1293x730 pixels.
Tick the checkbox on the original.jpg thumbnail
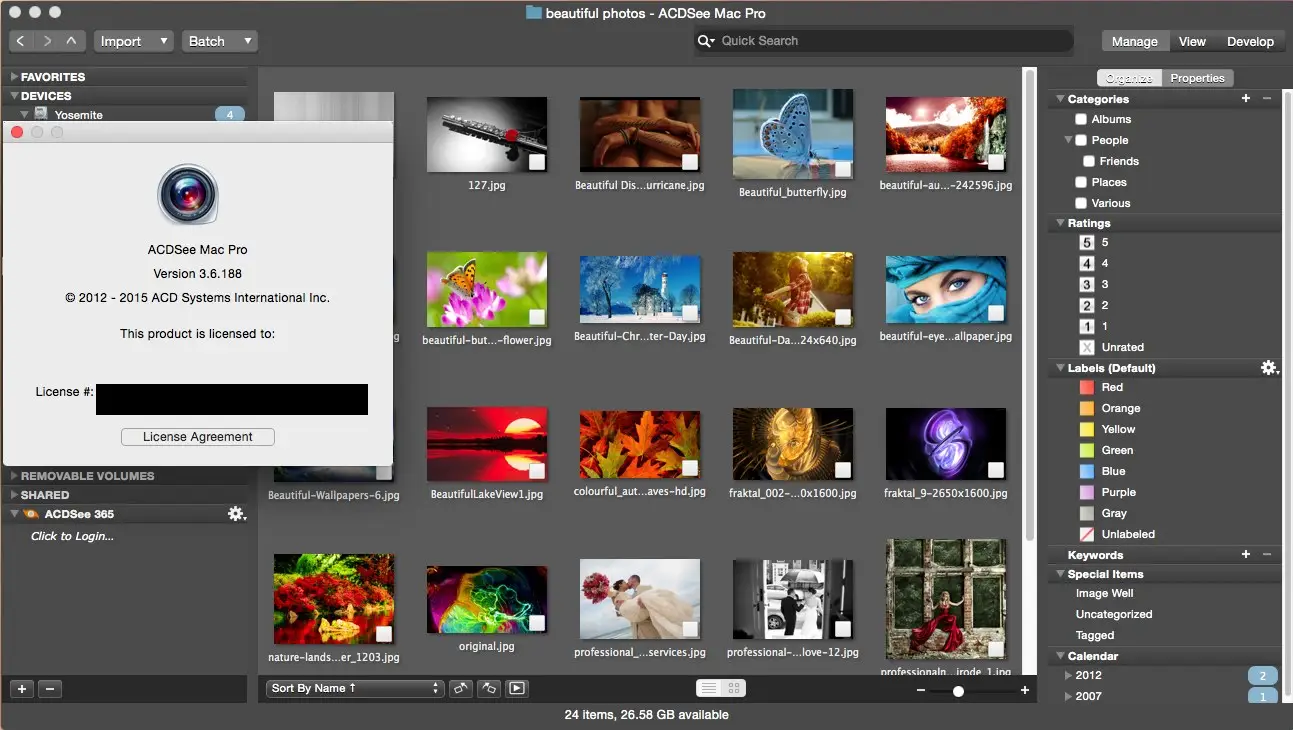[x=537, y=623]
